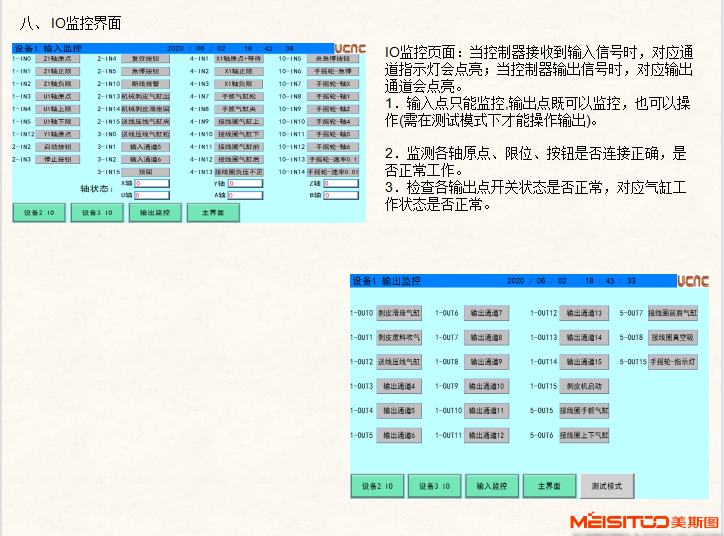Return to 主界面 from the input monitor panel

coord(212,213)
